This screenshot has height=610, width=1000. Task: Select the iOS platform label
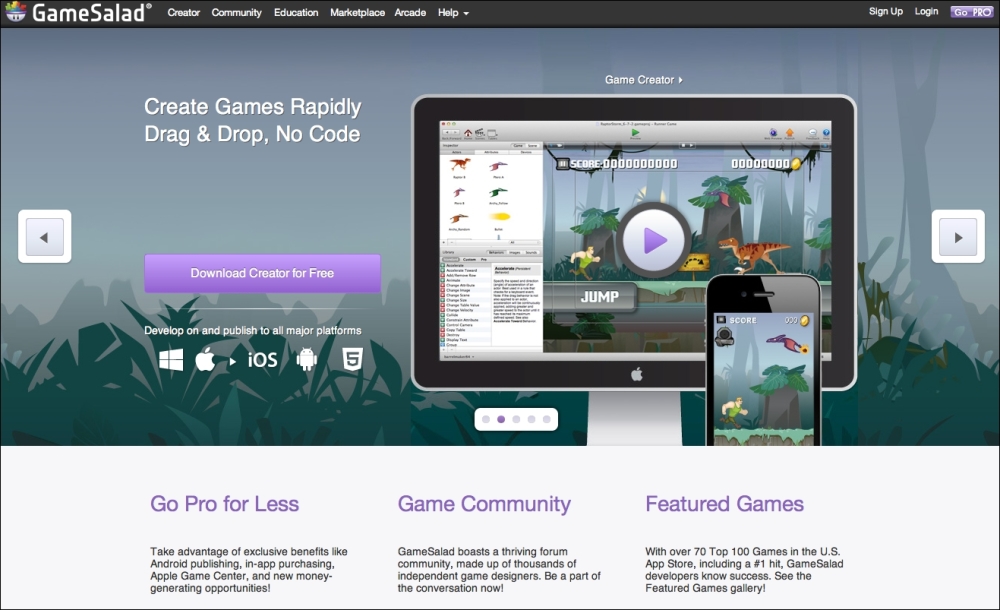tap(262, 360)
